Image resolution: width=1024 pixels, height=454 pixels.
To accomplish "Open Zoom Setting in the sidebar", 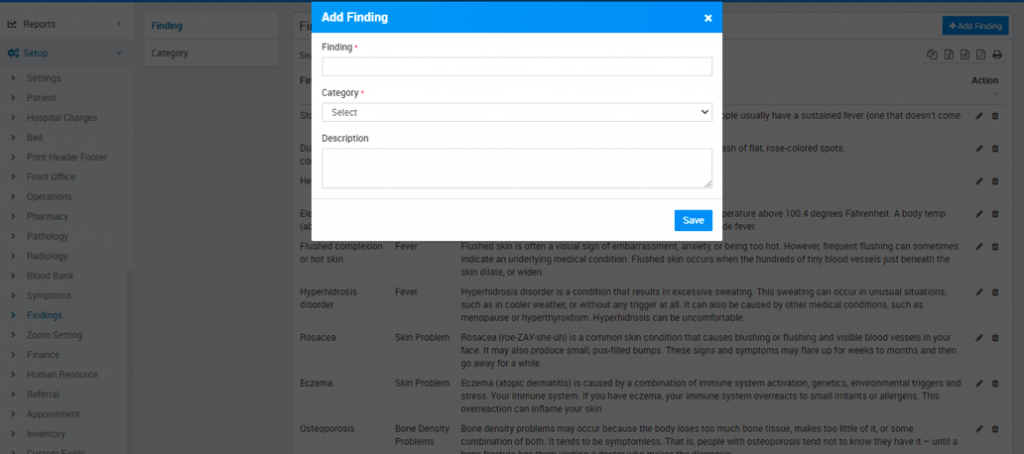I will (54, 335).
